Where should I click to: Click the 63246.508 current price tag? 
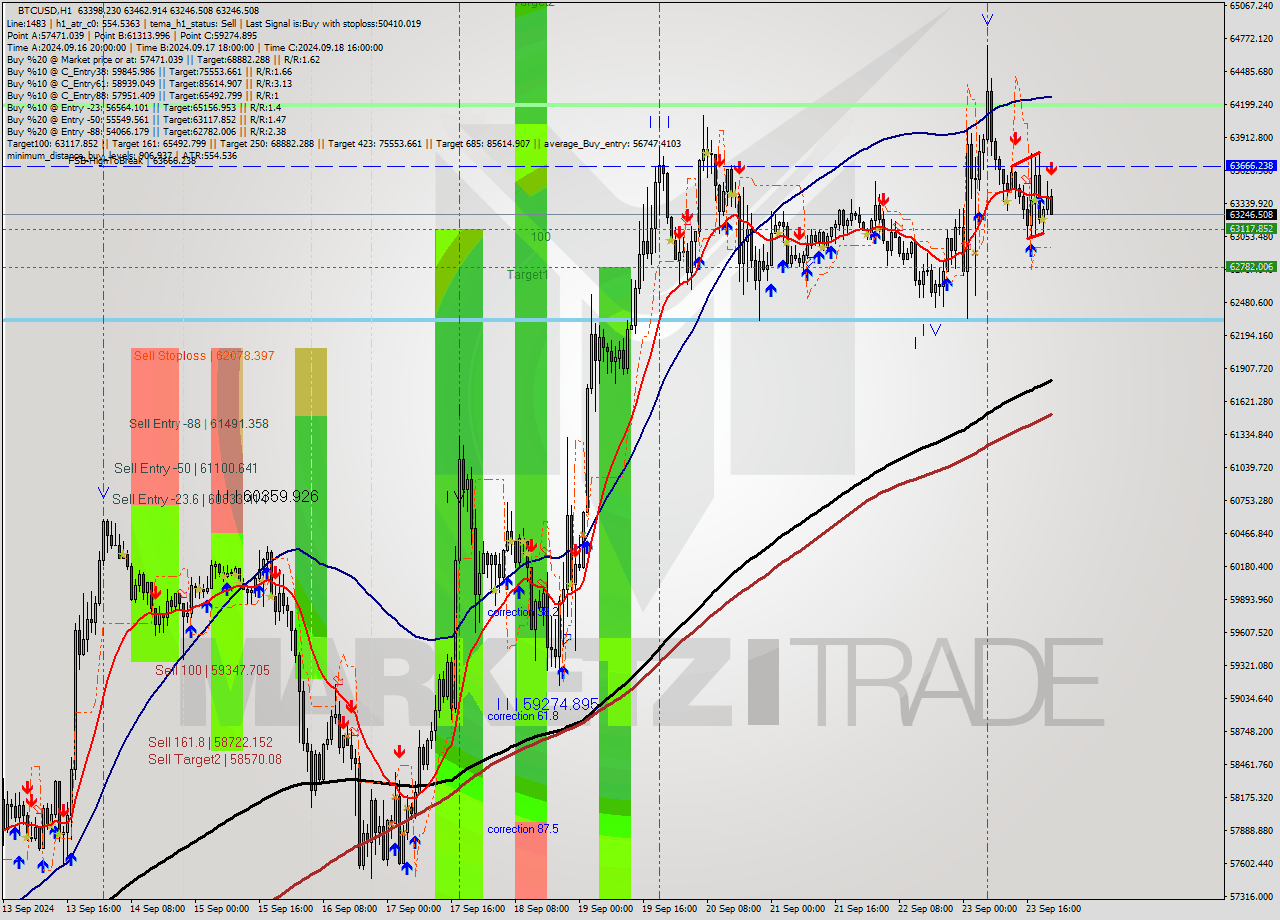click(1251, 214)
